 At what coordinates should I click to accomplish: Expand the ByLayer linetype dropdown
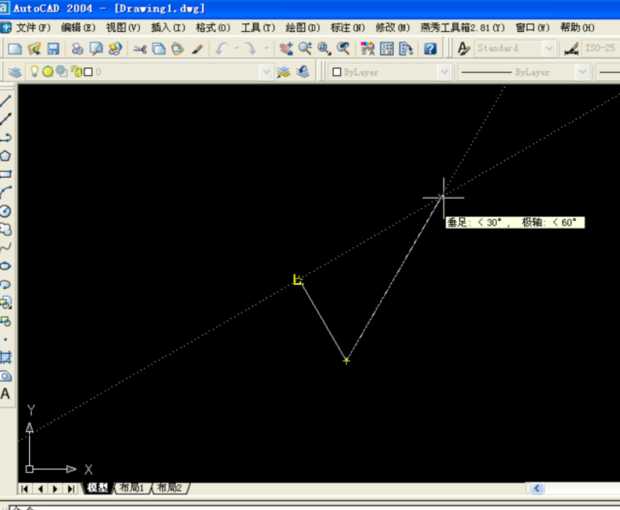(x=582, y=72)
